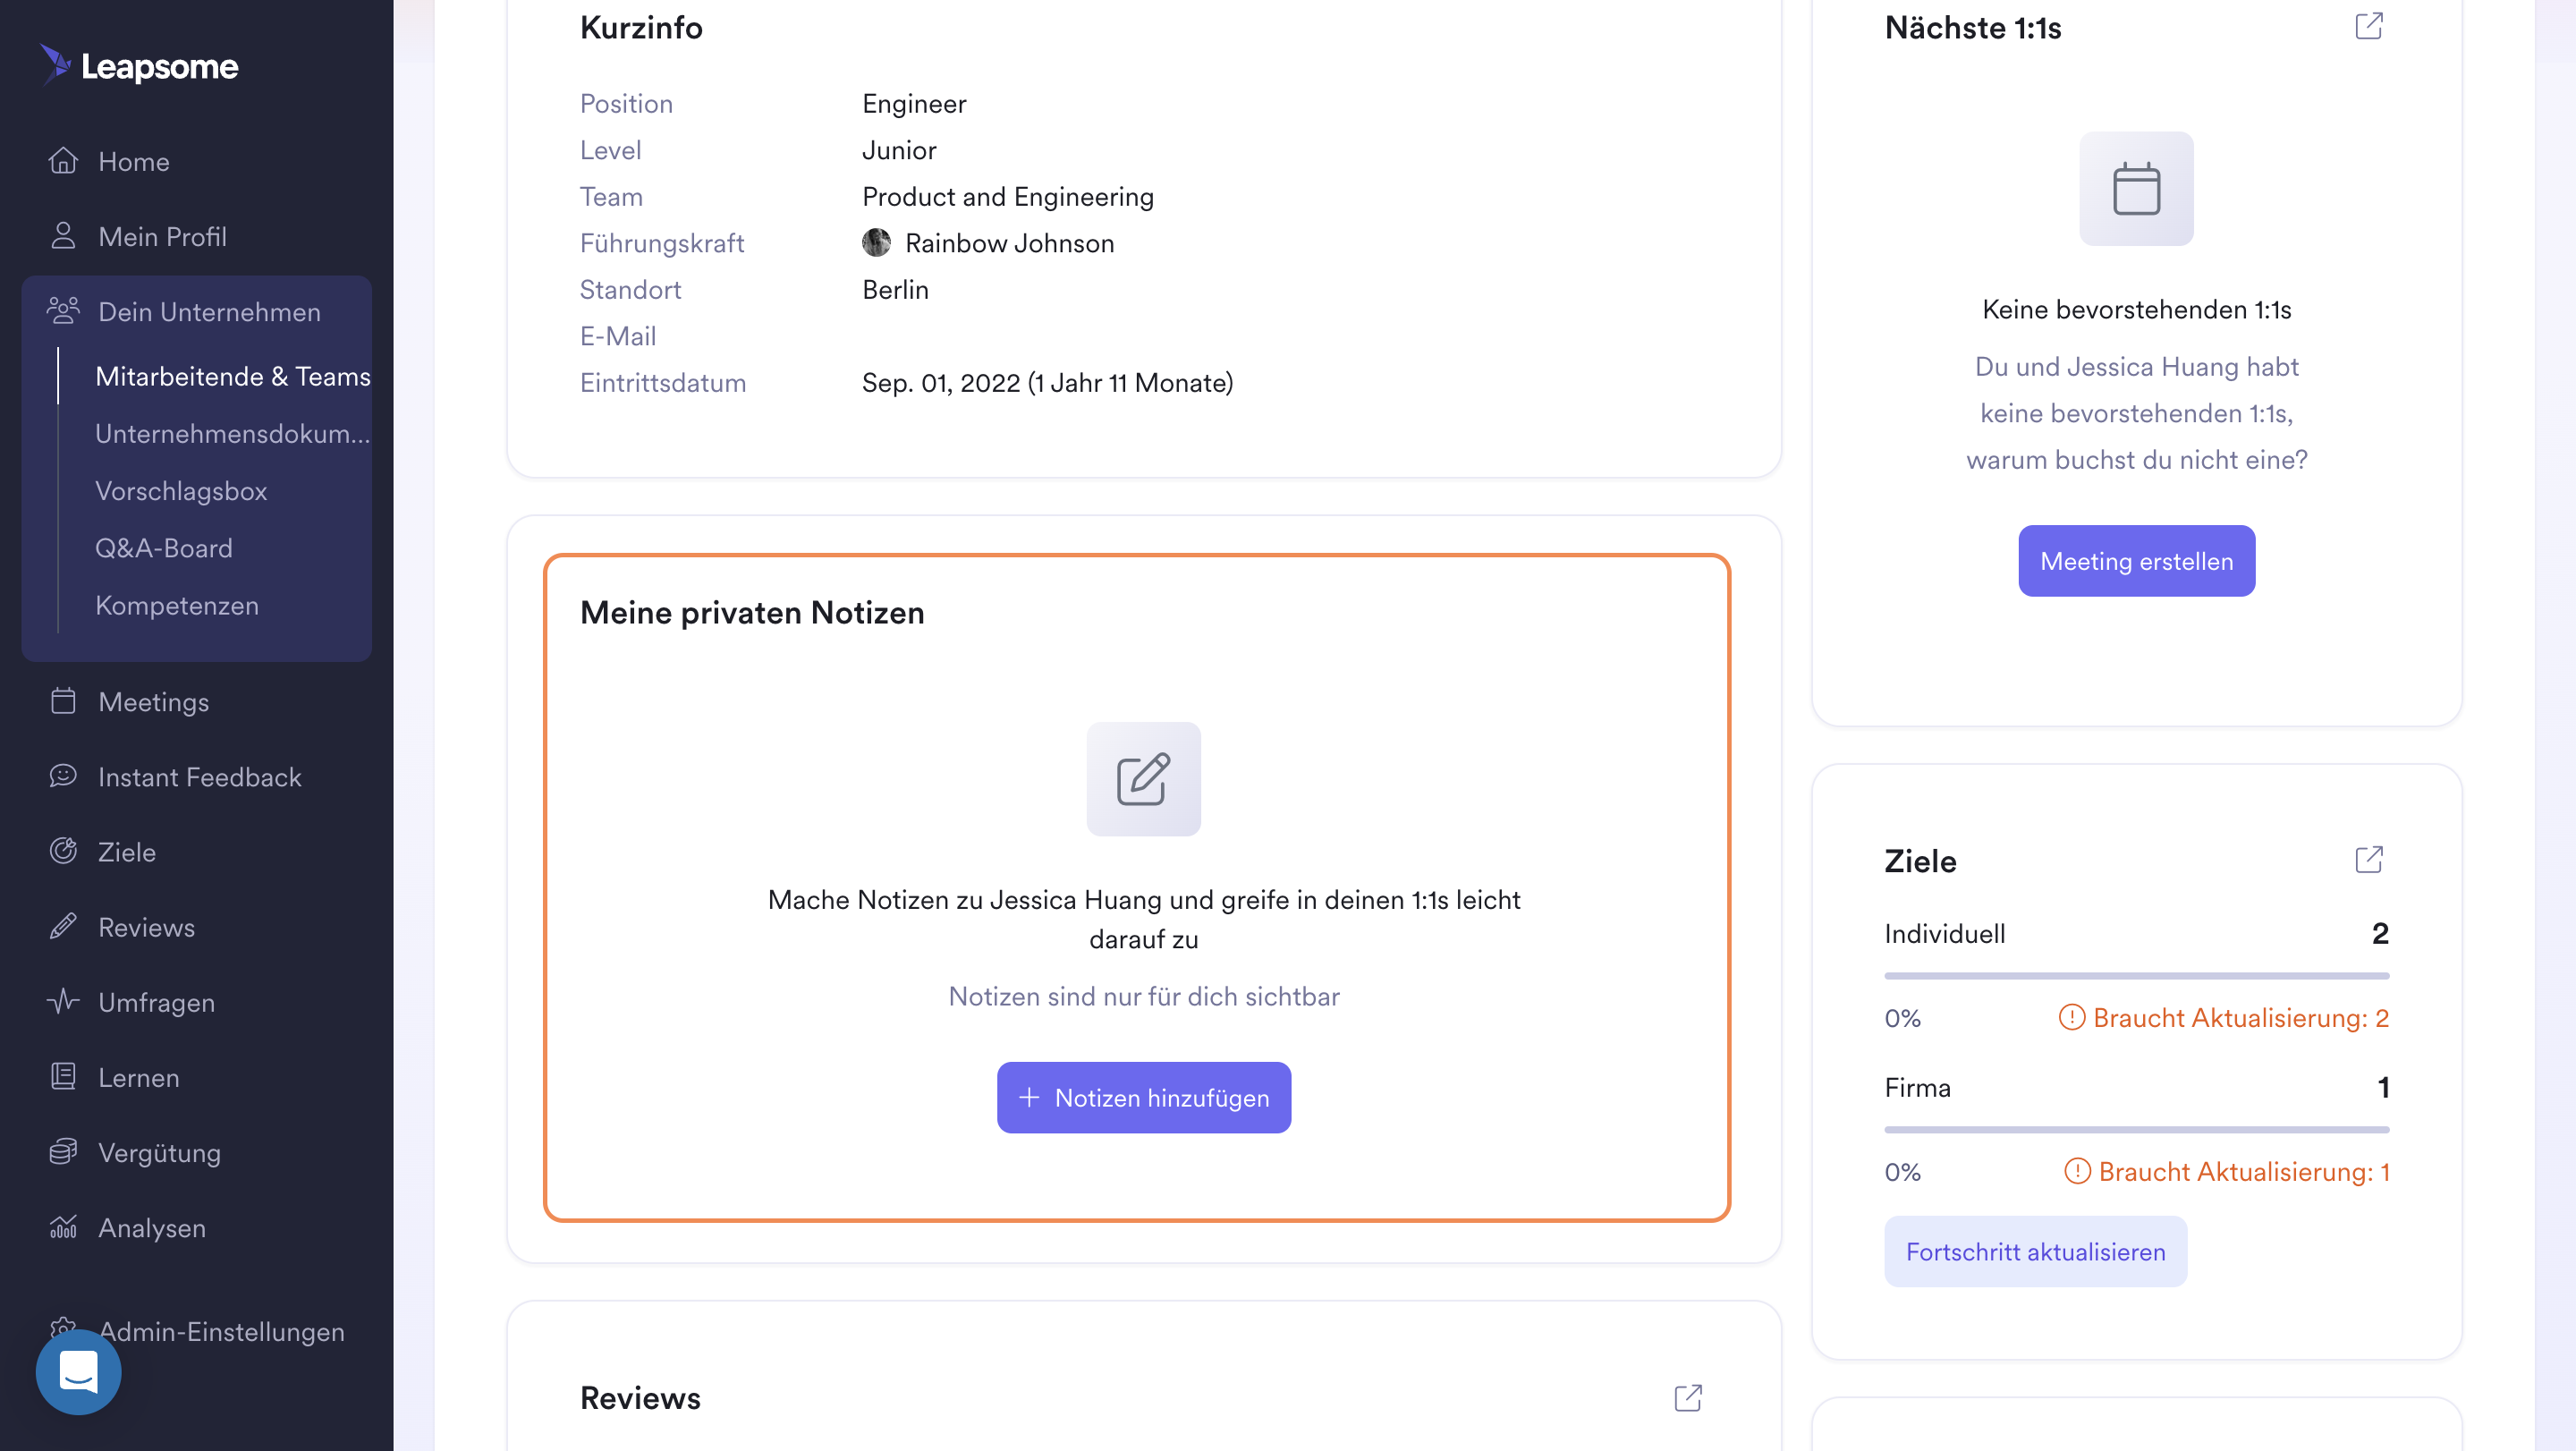Screen dimensions: 2576x1451
Task: Open Kompetenzen in sidebar
Action: [177, 605]
